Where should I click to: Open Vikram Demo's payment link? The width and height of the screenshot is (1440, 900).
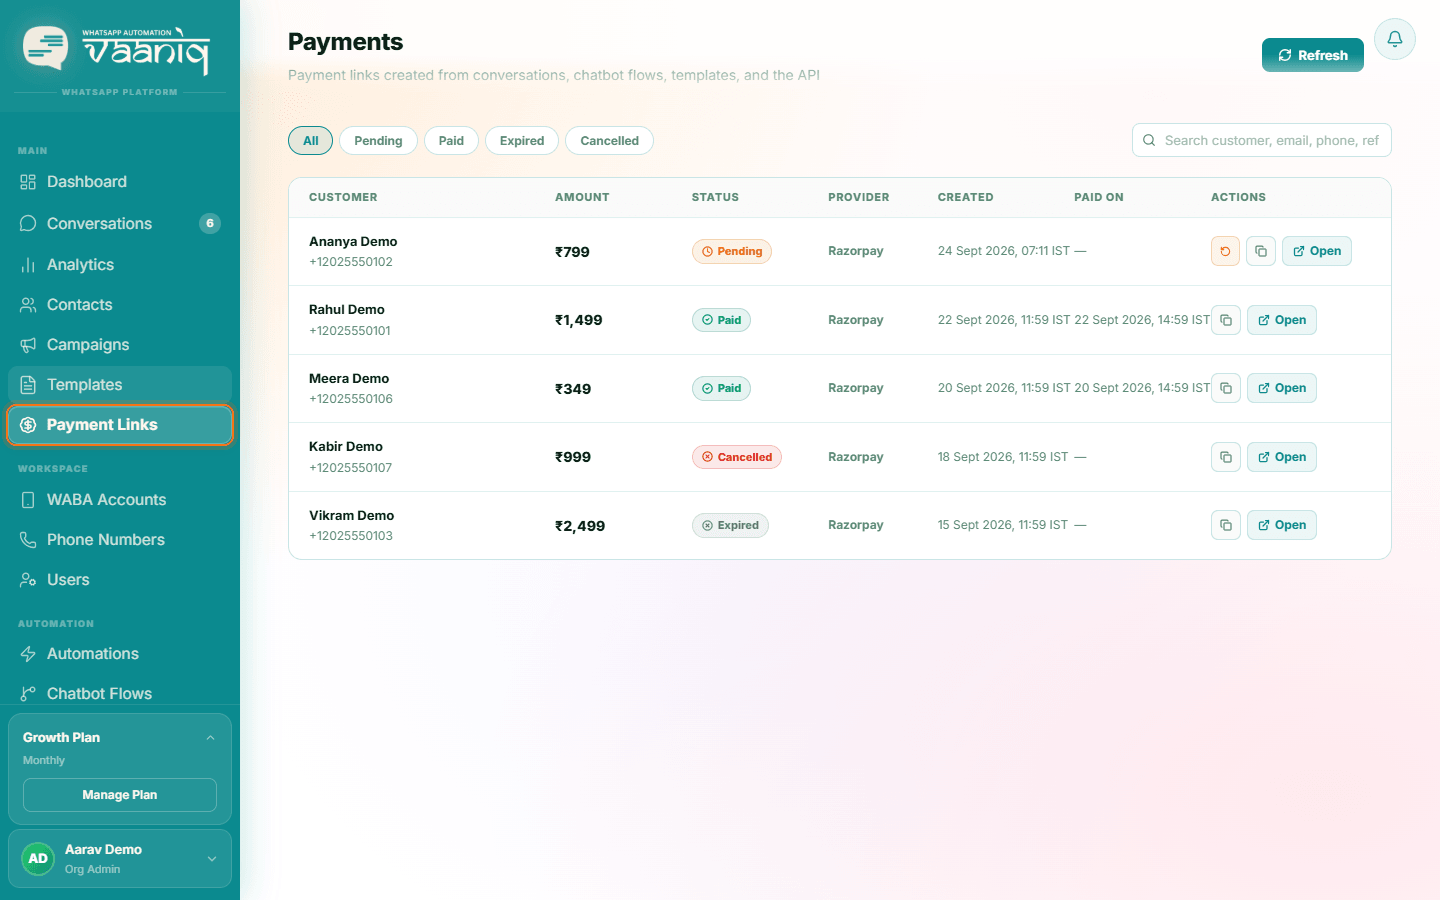(1282, 525)
